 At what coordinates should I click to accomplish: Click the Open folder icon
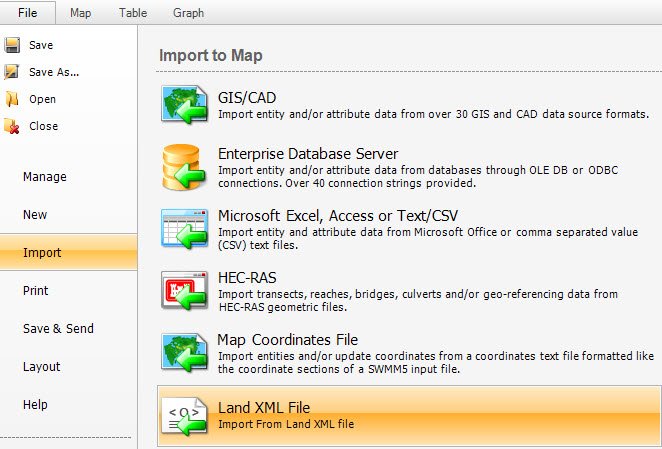click(x=12, y=99)
